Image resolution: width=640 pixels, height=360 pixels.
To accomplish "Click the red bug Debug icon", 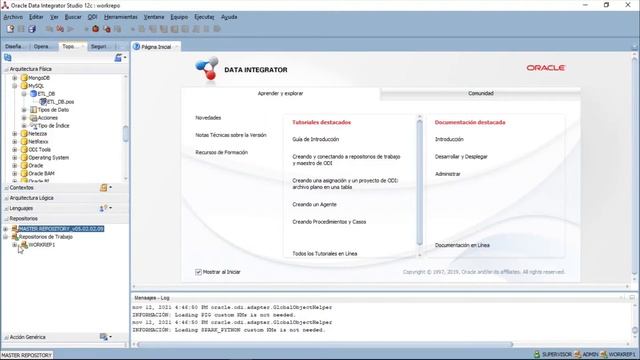I will [x=96, y=29].
